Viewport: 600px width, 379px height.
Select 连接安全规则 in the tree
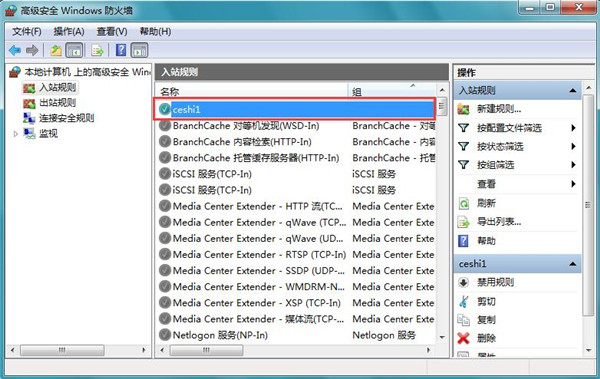[66, 118]
